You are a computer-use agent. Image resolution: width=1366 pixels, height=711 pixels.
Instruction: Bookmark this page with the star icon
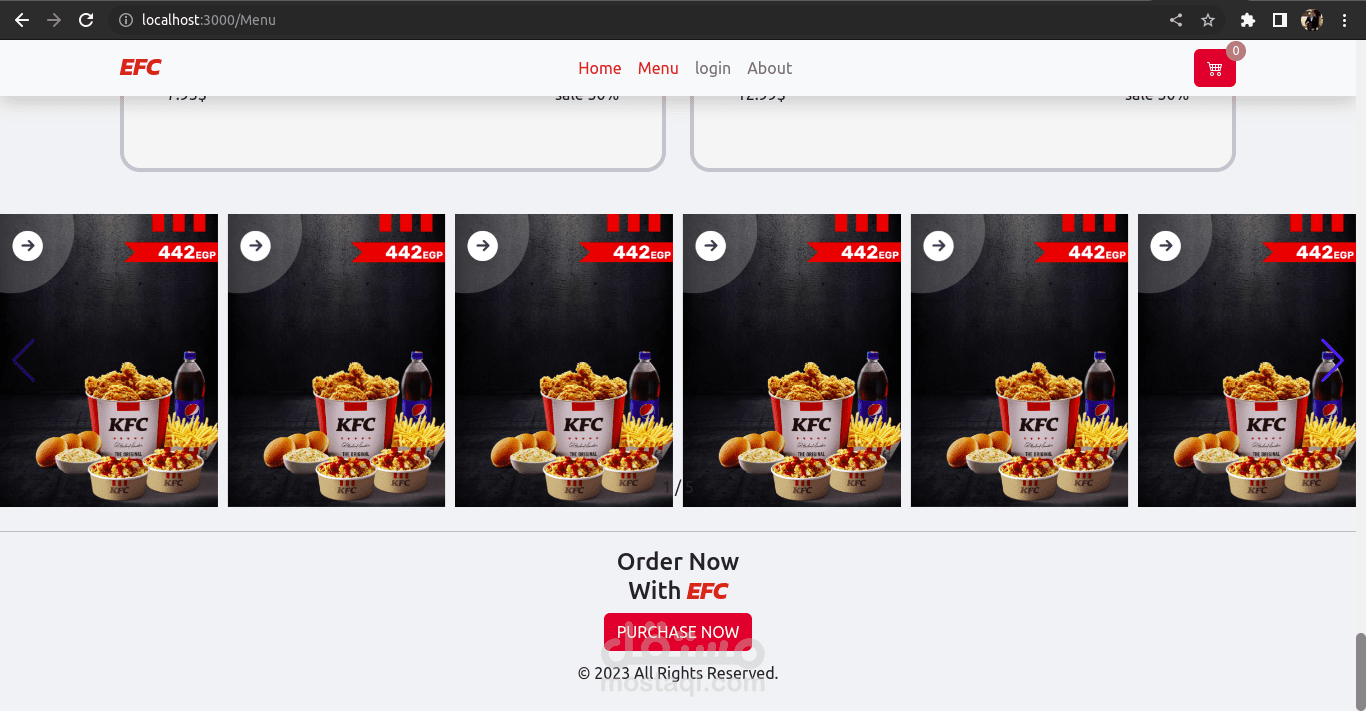tap(1208, 20)
